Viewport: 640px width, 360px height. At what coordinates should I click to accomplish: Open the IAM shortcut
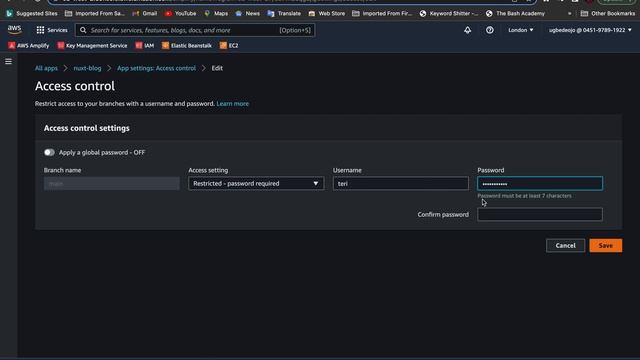click(145, 46)
